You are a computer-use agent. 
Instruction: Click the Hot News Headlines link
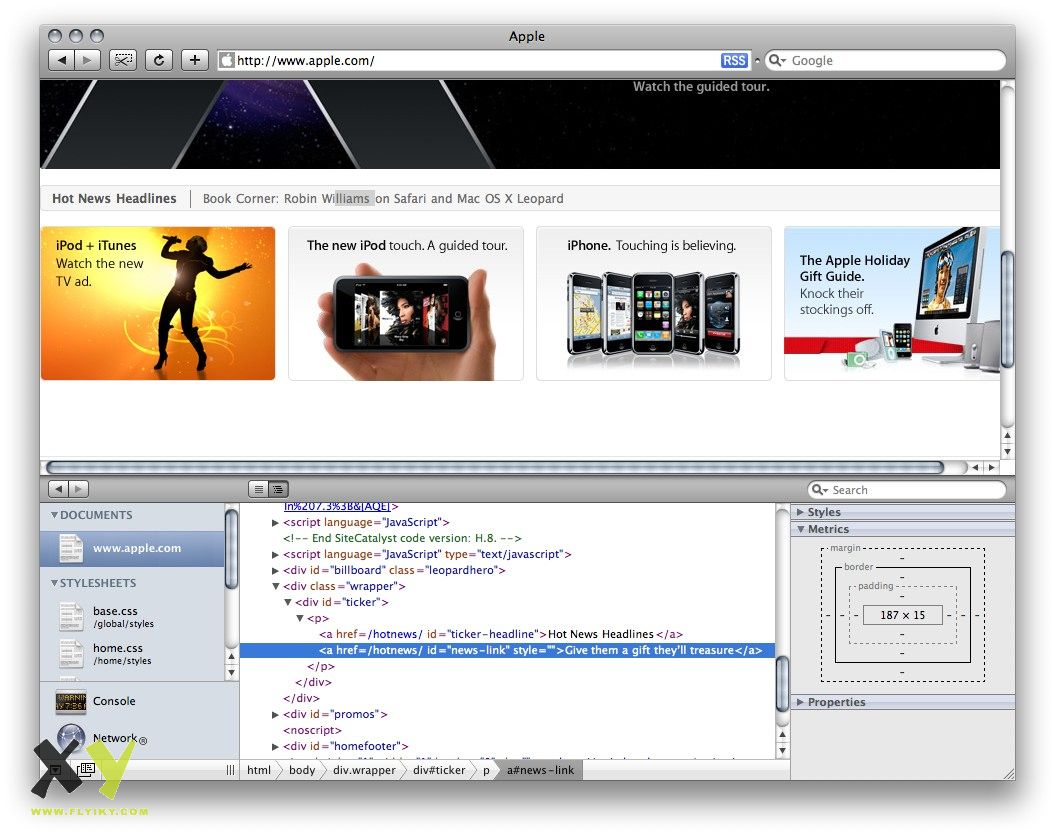tap(114, 199)
